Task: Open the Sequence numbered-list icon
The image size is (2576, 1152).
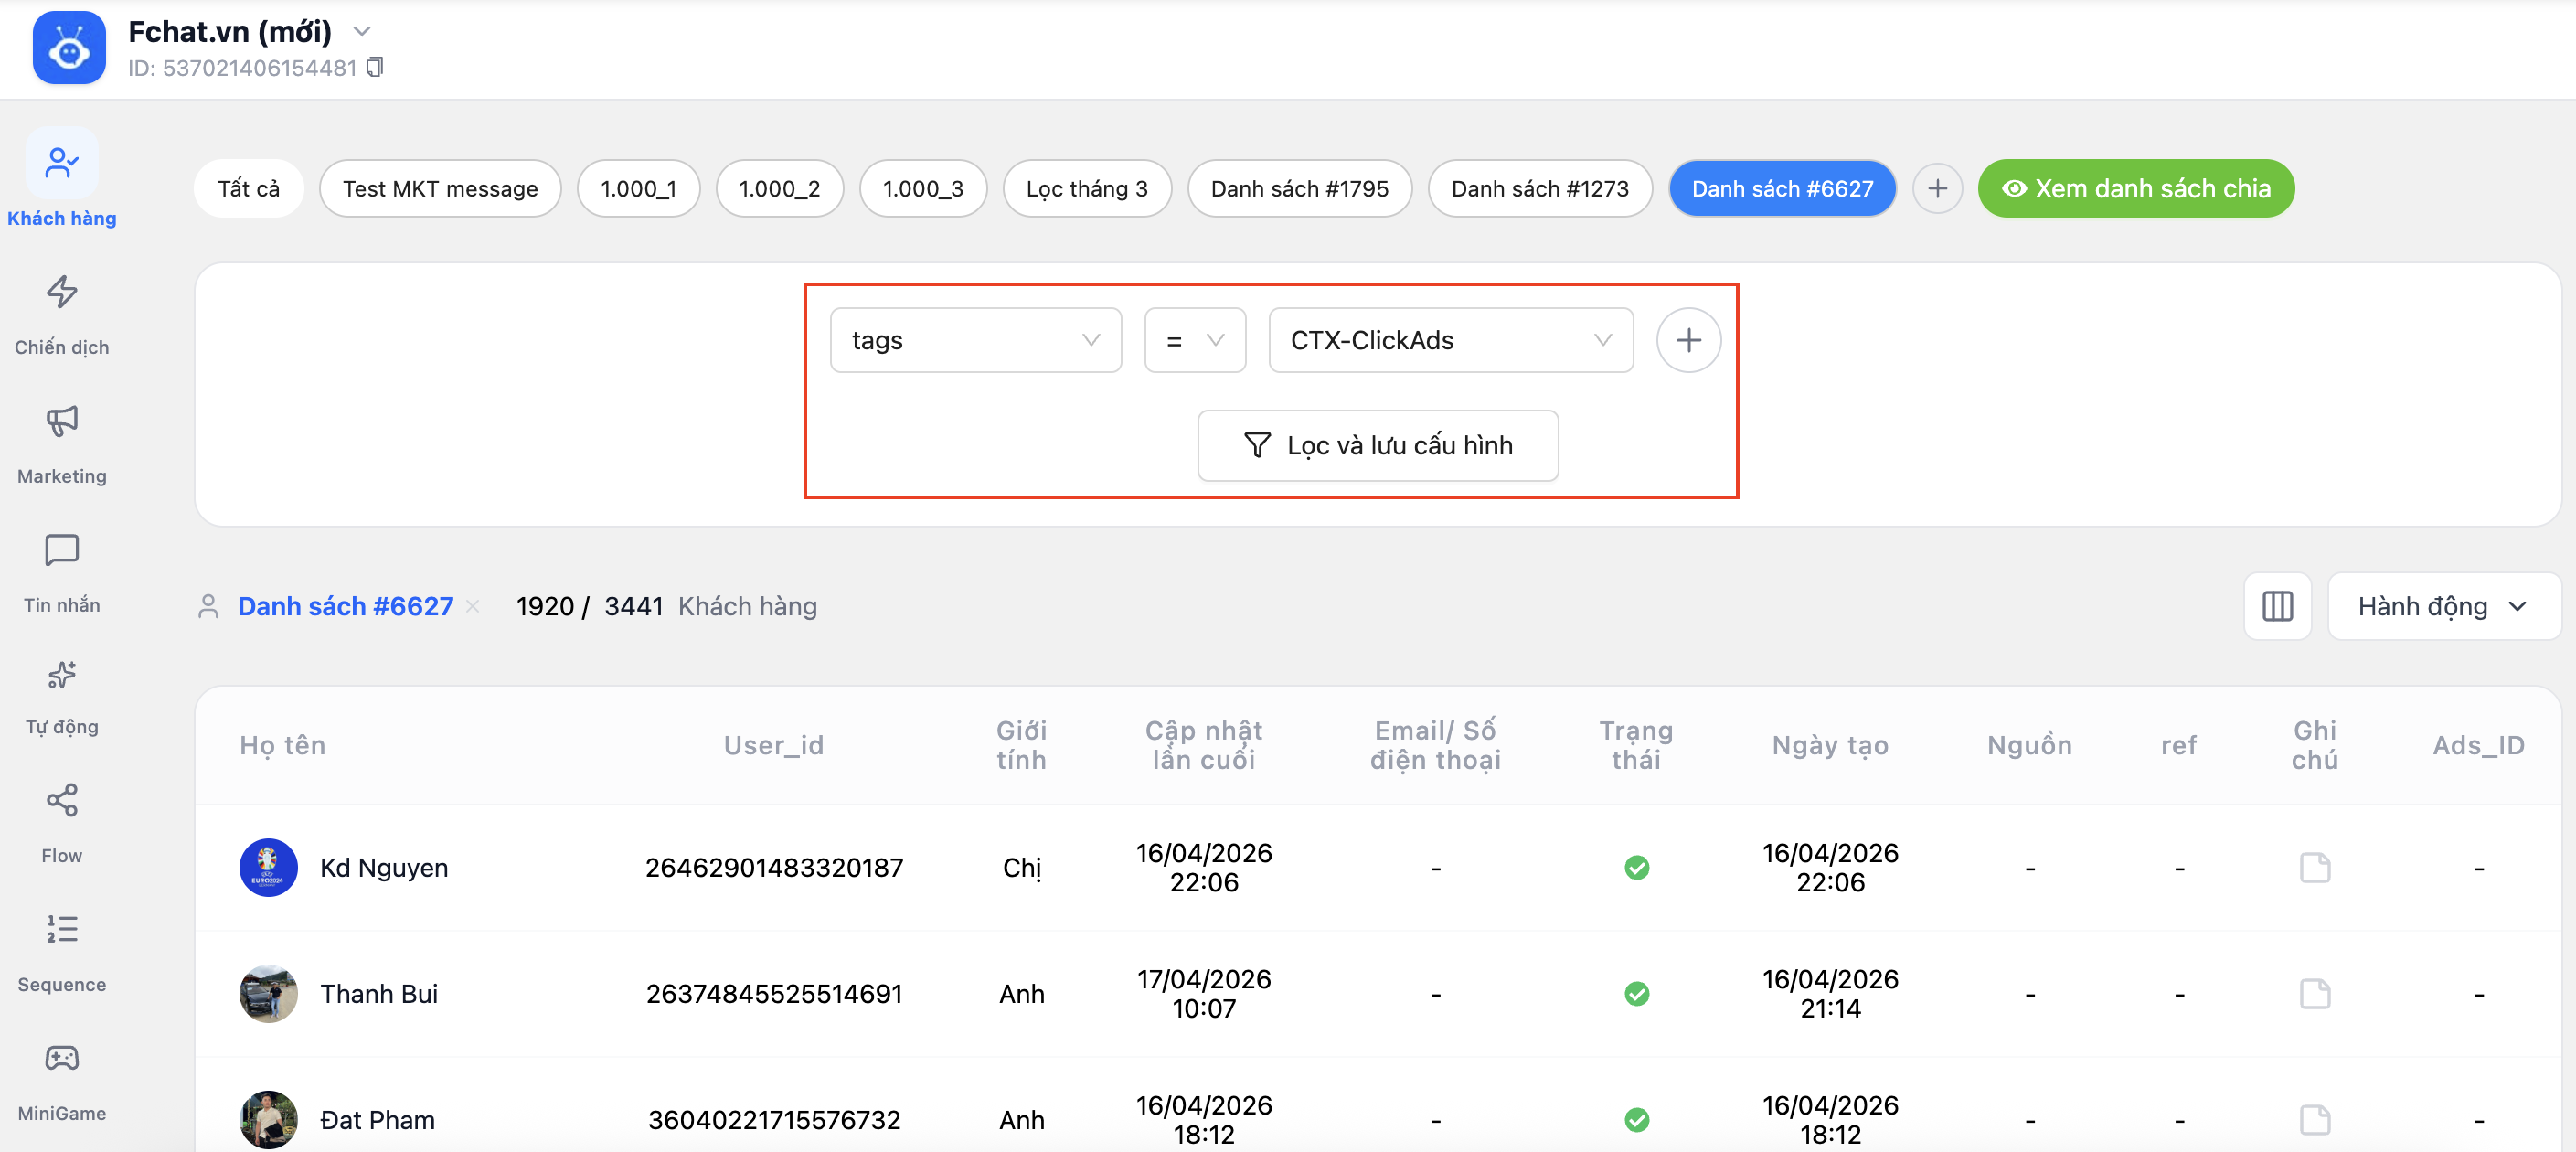Action: 61,929
